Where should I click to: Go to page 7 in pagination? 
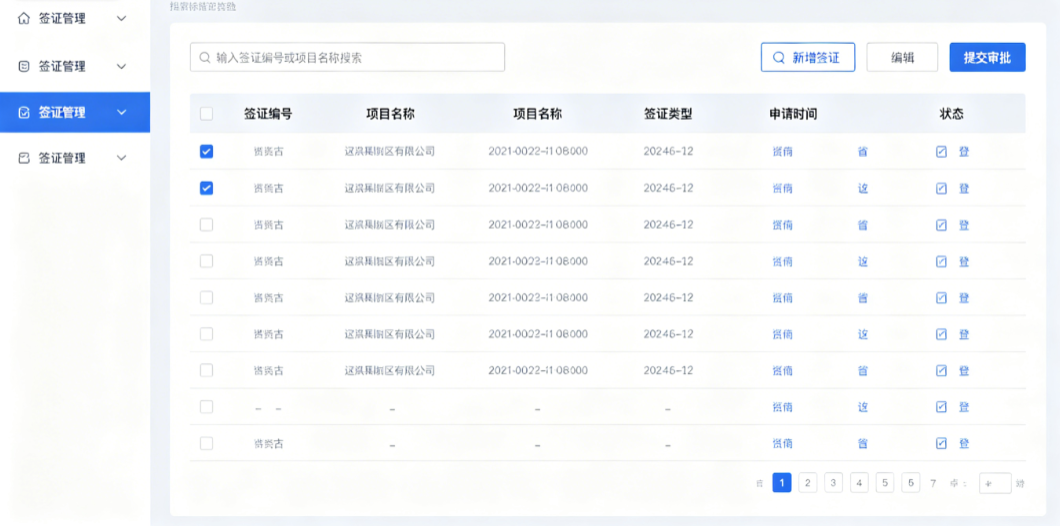[x=934, y=483]
